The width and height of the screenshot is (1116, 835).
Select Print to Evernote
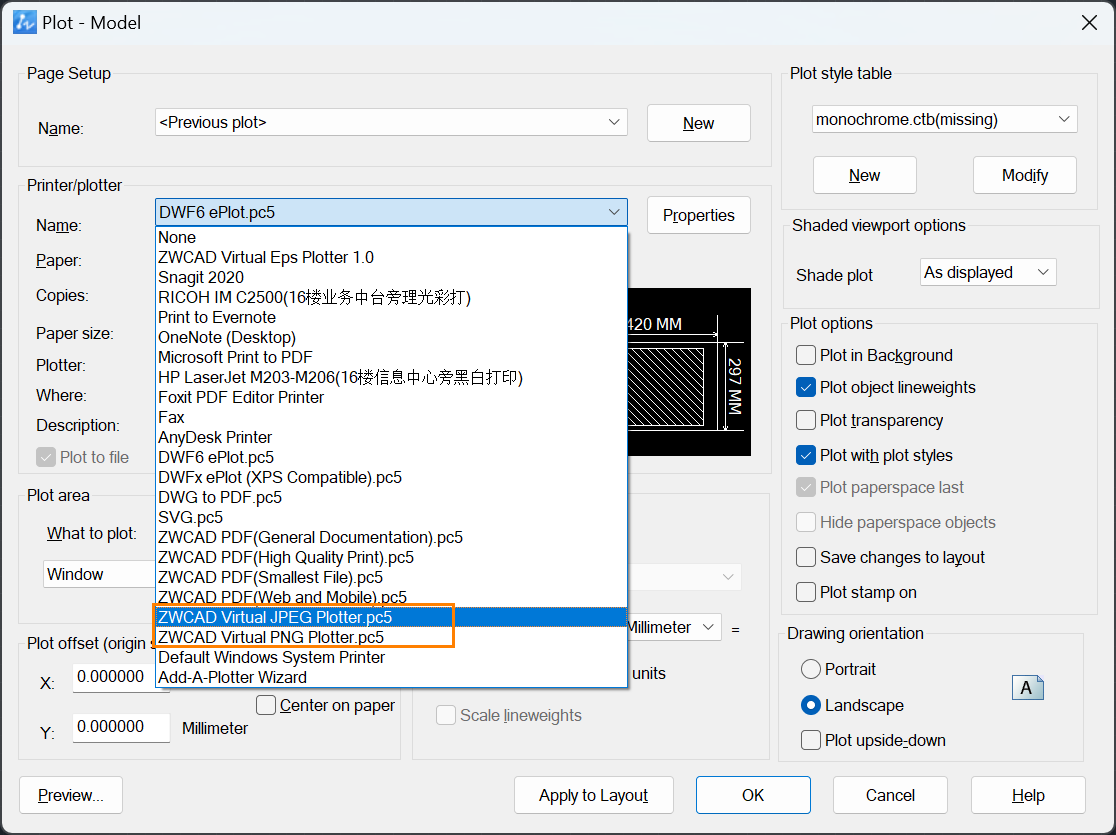tap(391, 317)
